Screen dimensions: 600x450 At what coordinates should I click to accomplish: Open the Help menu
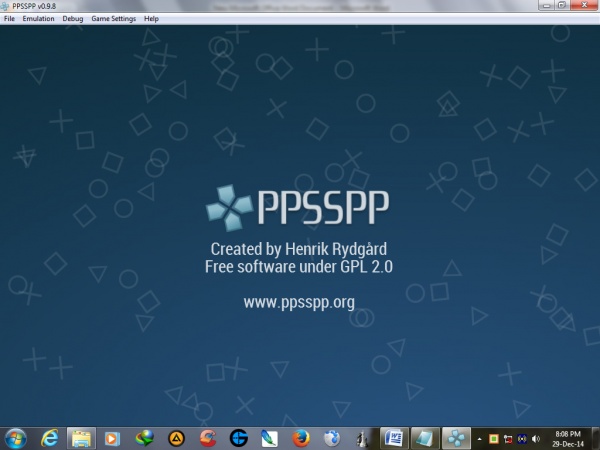click(x=151, y=18)
